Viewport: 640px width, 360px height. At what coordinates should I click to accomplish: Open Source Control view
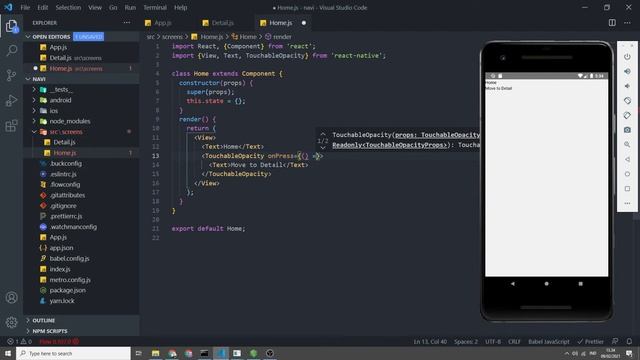click(11, 75)
